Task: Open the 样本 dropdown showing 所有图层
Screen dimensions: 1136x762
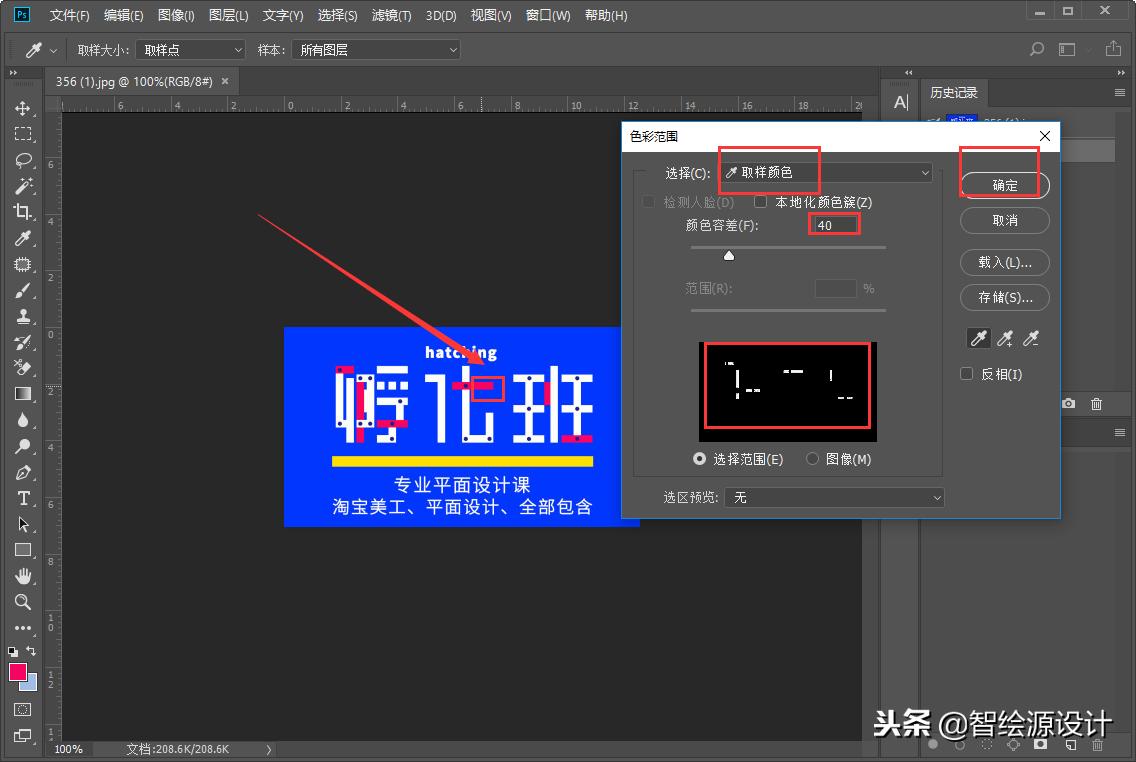Action: 376,49
